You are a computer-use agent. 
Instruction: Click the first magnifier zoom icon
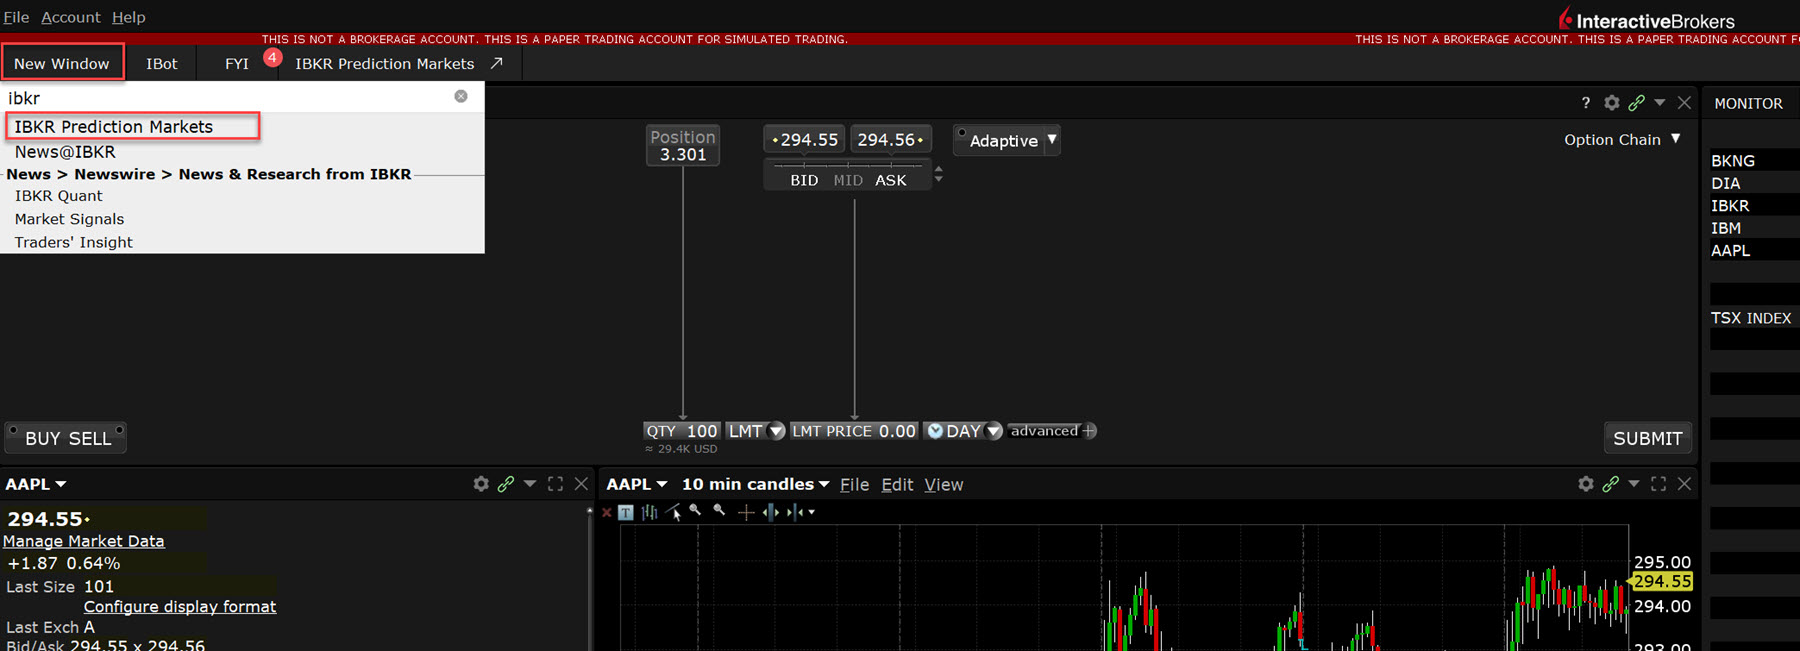point(696,511)
